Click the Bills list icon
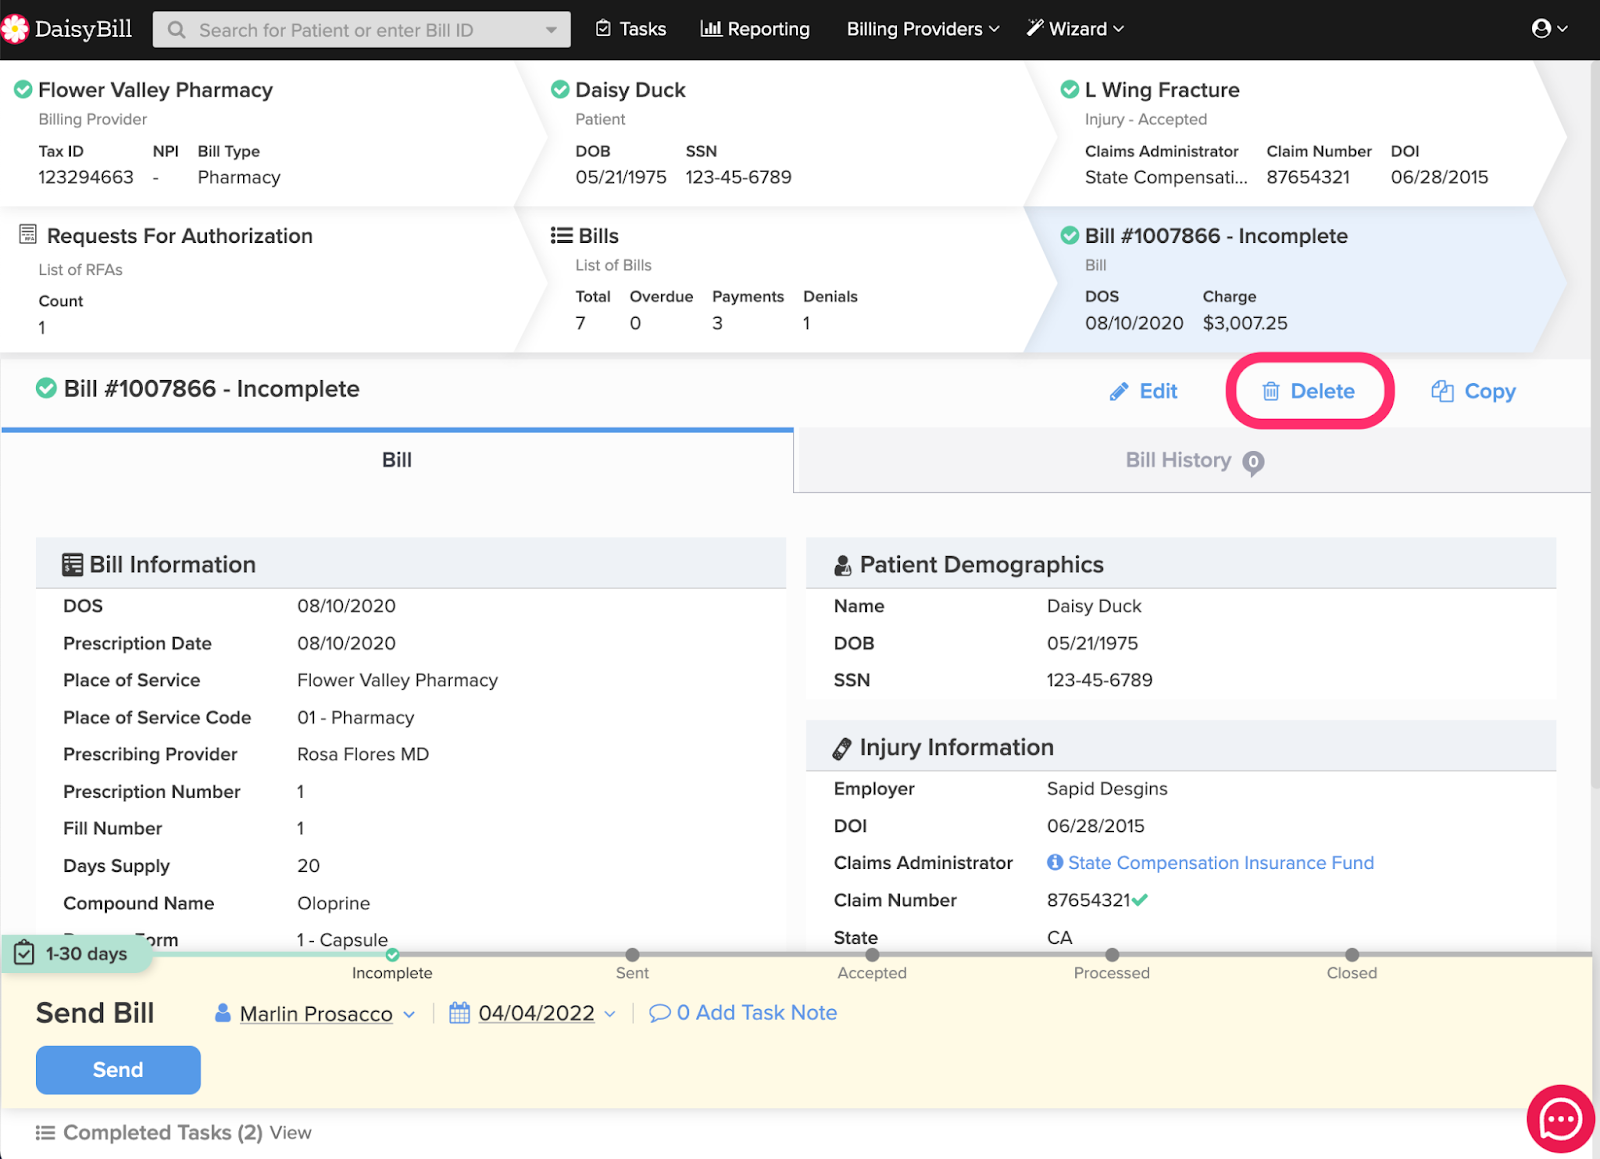 coord(561,236)
